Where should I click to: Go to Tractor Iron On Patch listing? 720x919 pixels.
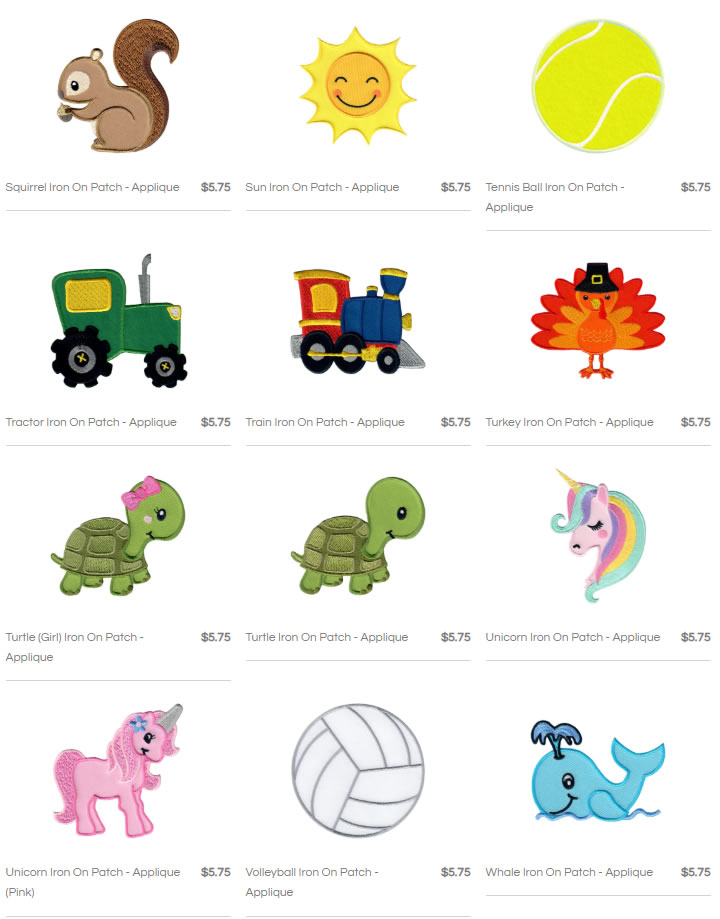(91, 422)
